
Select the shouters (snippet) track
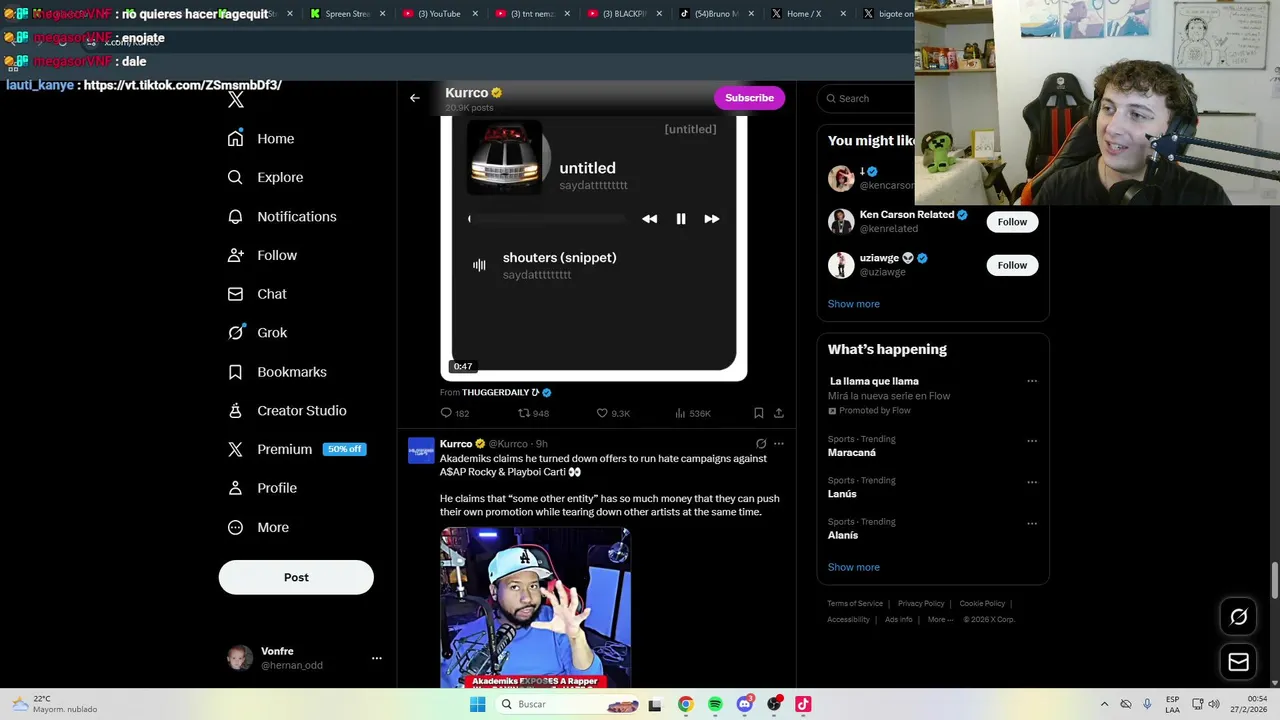pyautogui.click(x=559, y=265)
